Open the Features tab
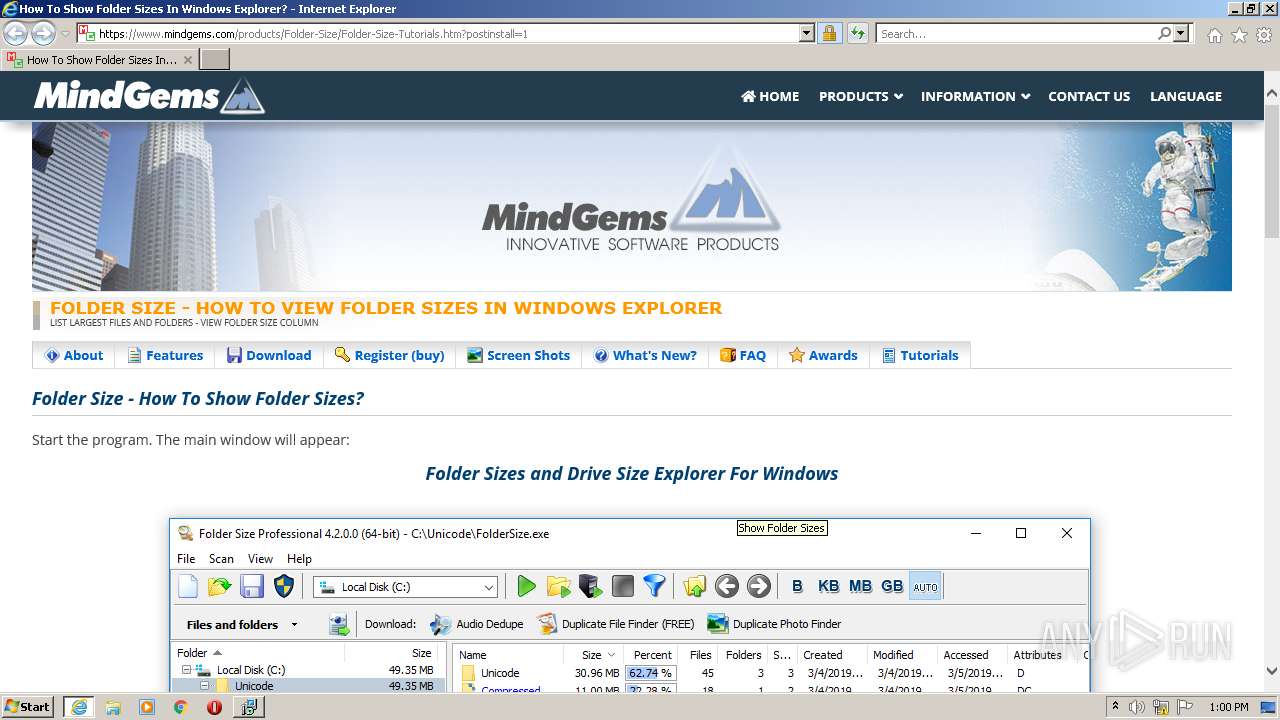Screen dimensions: 1280x720 (x=165, y=355)
